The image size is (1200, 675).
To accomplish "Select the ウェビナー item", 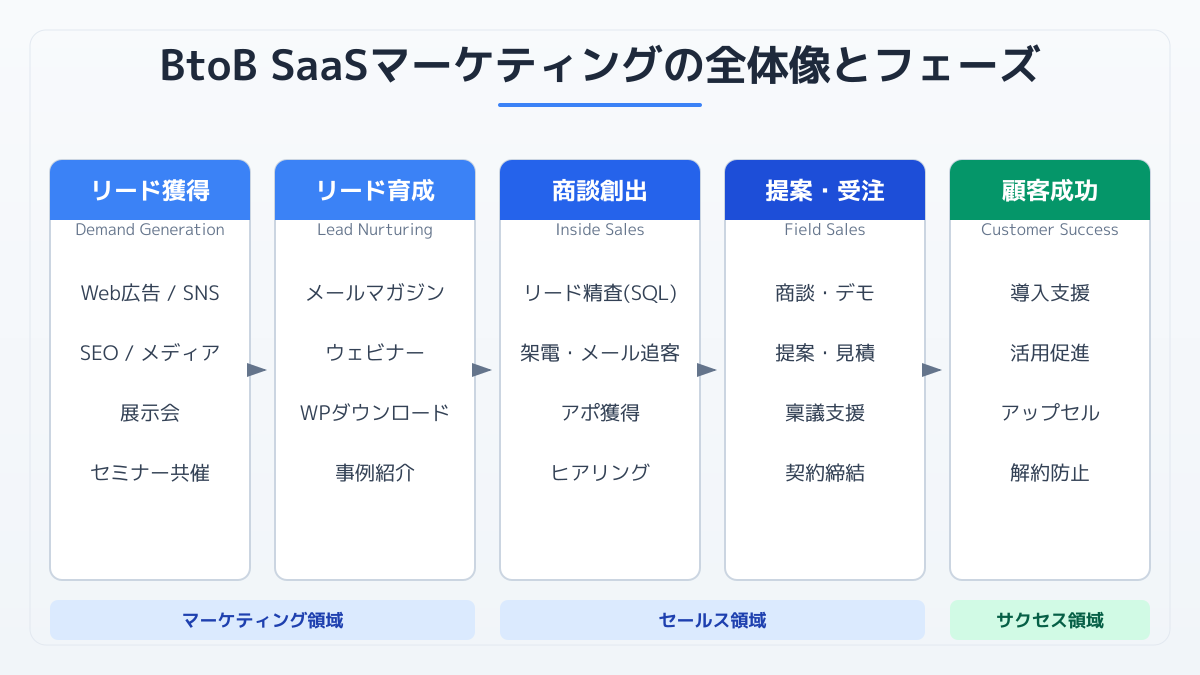I will pos(375,353).
